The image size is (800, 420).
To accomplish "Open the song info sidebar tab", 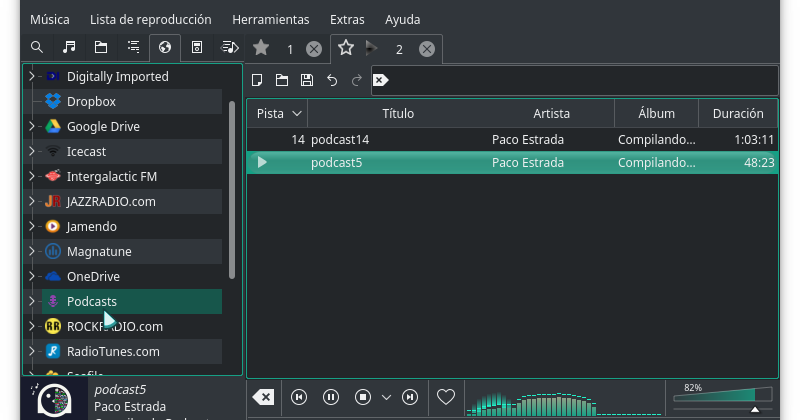I will click(x=229, y=47).
